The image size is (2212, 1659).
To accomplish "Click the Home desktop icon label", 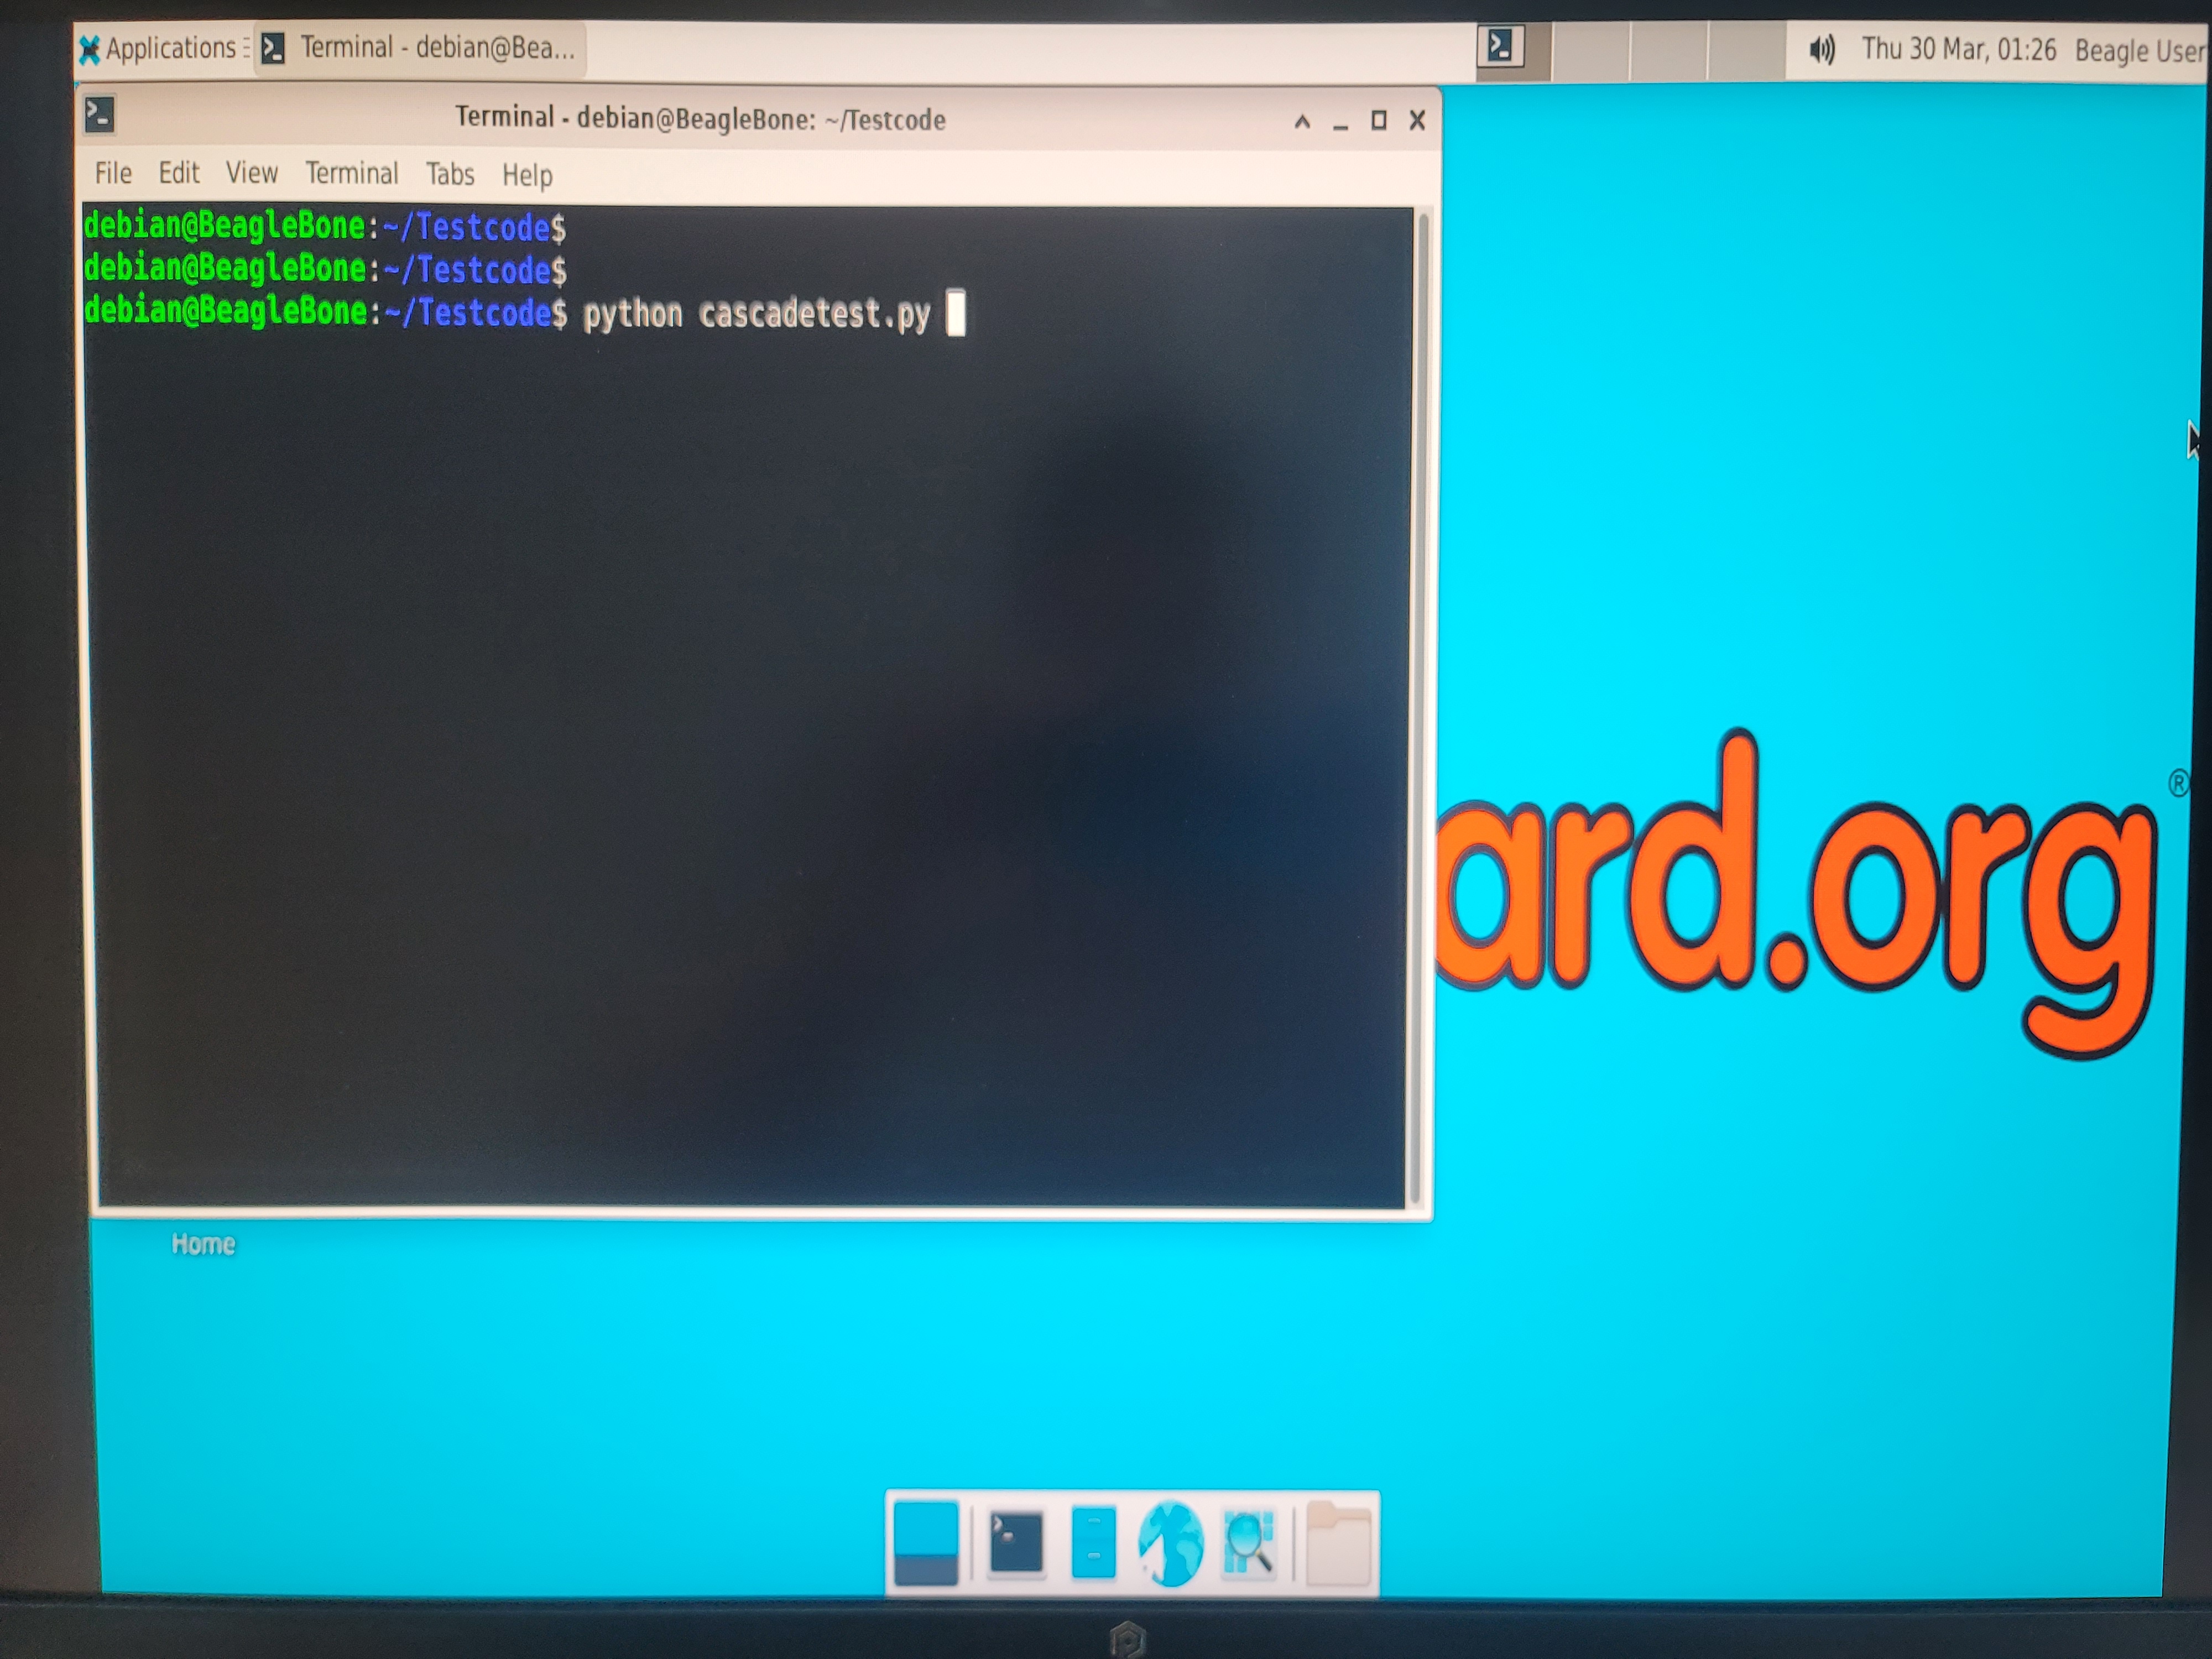I will coord(203,1244).
